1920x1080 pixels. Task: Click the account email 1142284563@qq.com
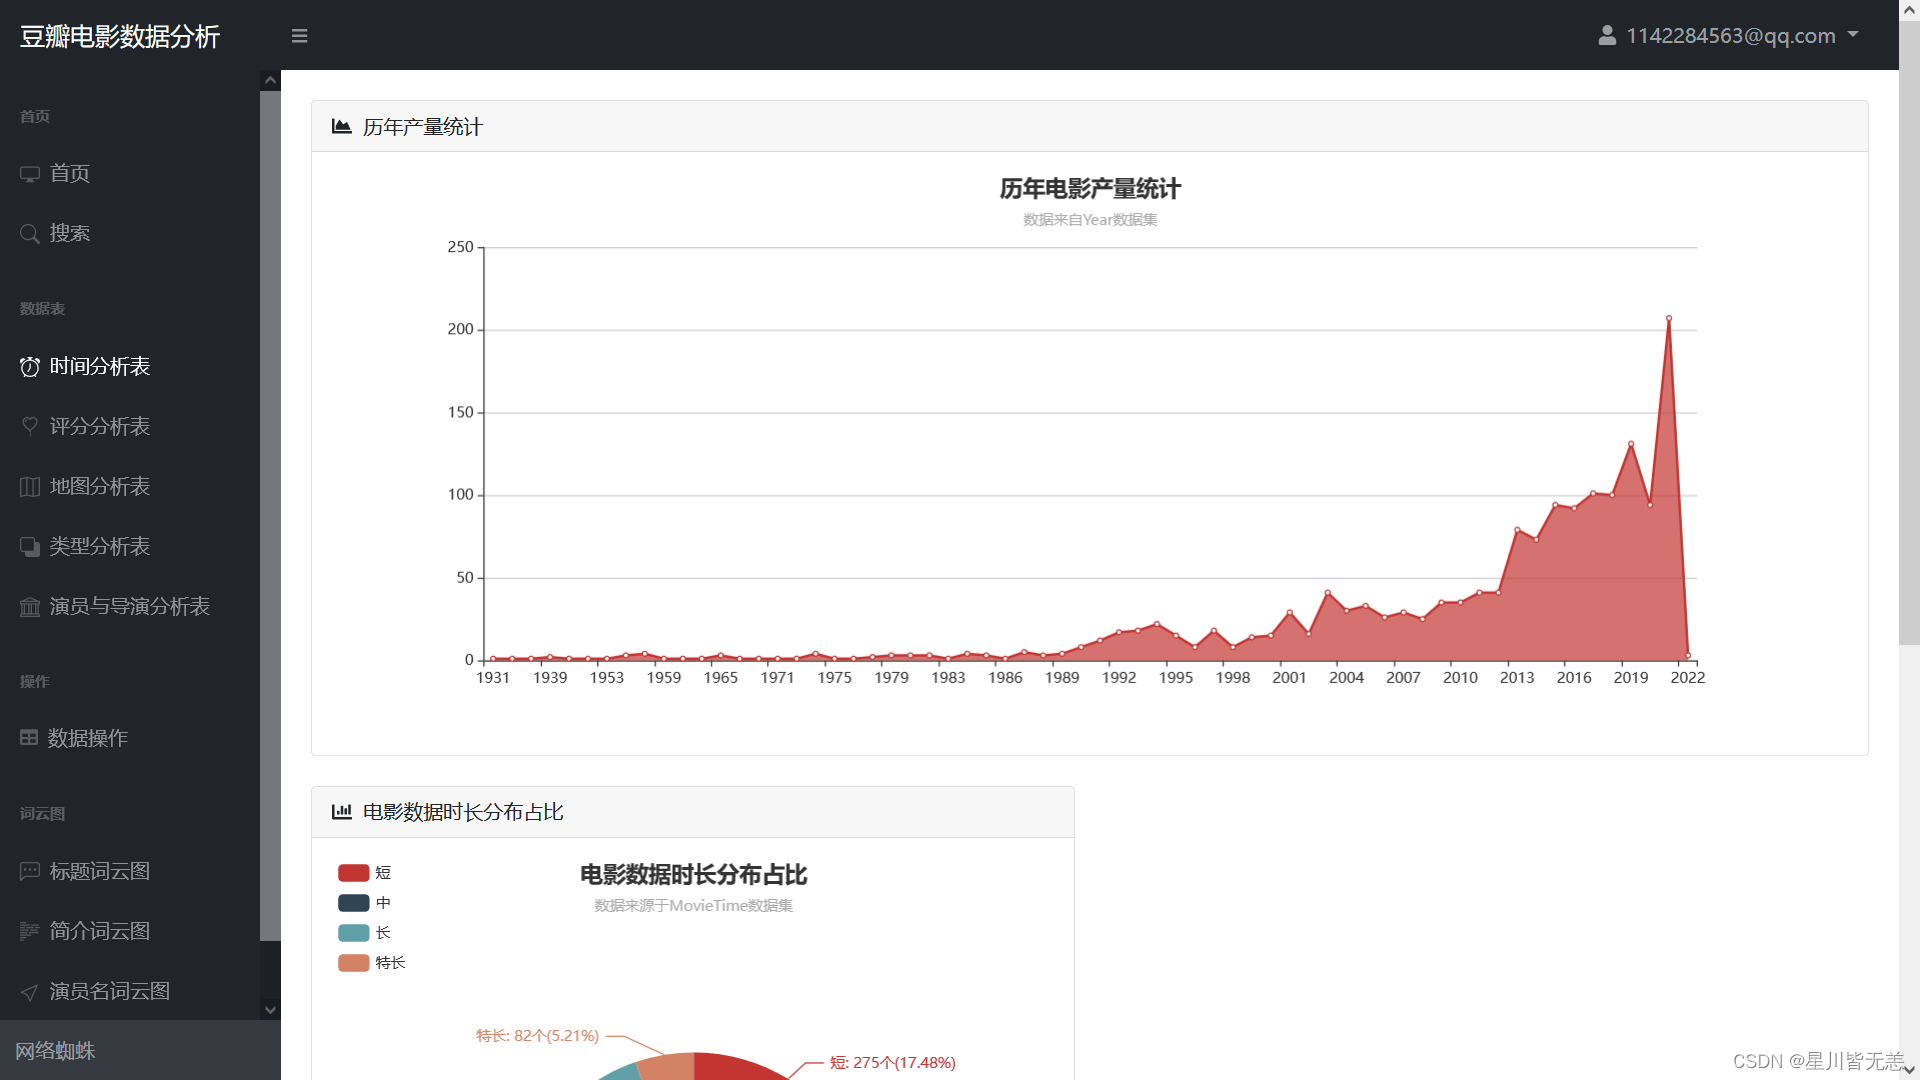coord(1730,36)
